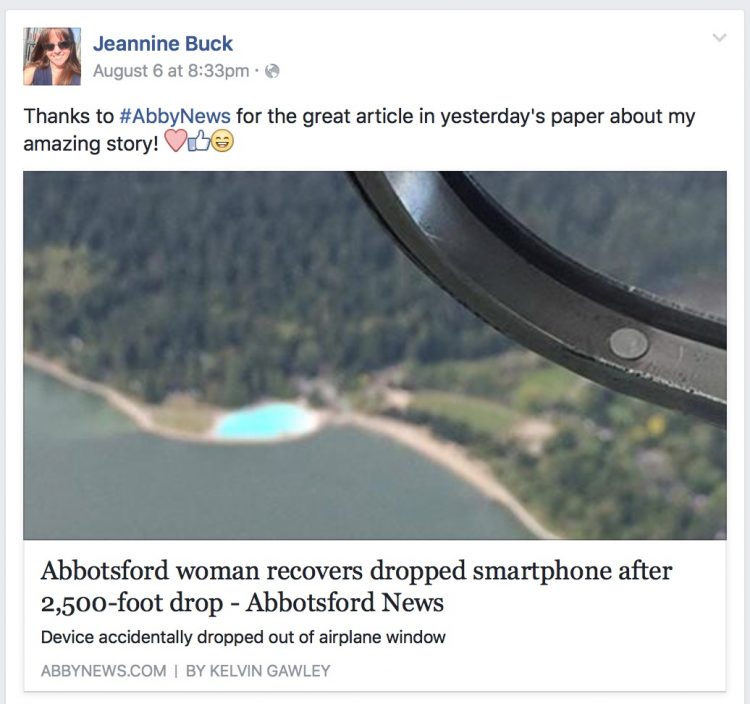Click the 'amazing story!' text line
The height and width of the screenshot is (704, 750).
click(x=91, y=143)
